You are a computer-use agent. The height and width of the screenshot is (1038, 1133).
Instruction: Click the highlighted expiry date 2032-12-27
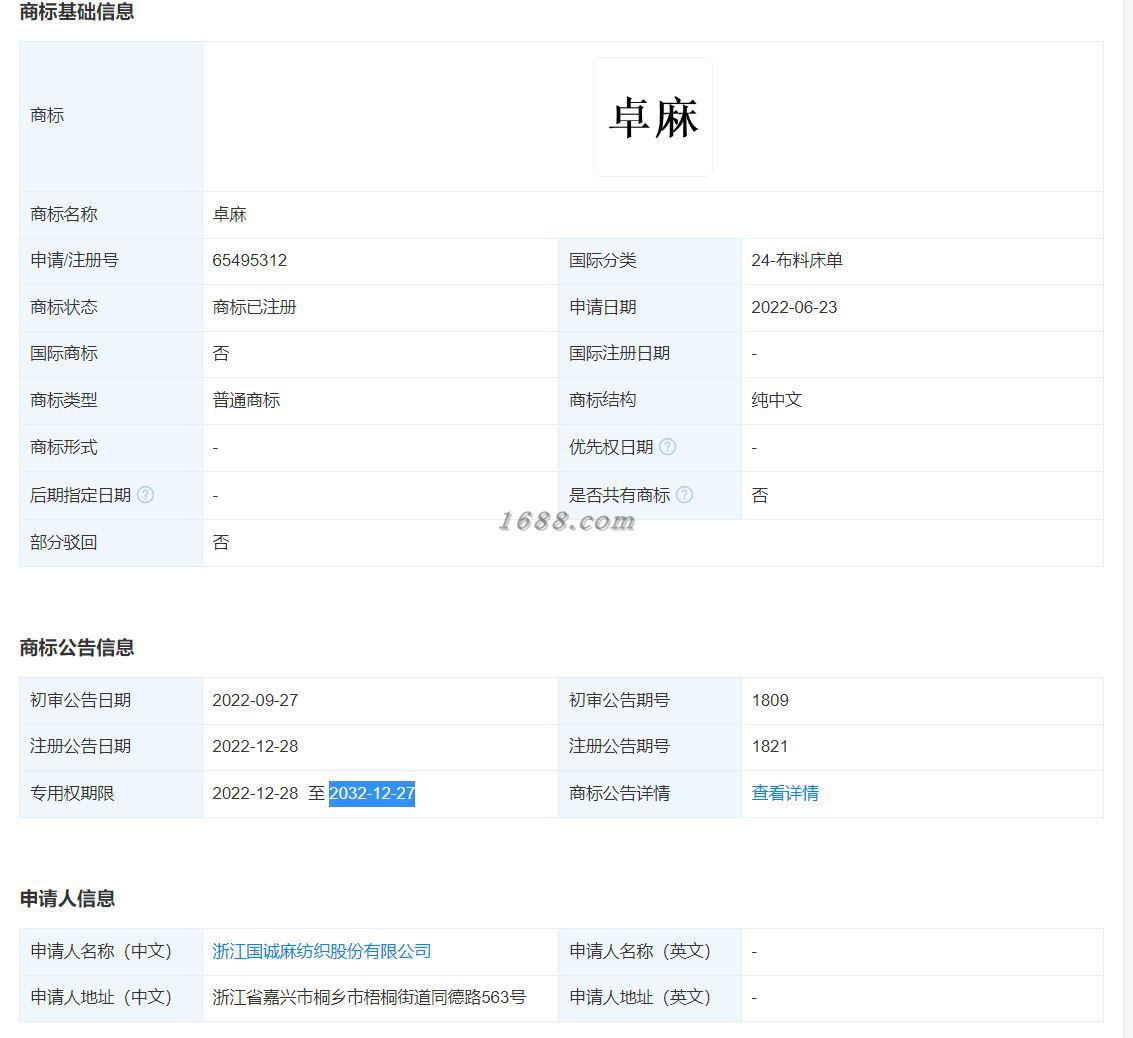point(371,793)
